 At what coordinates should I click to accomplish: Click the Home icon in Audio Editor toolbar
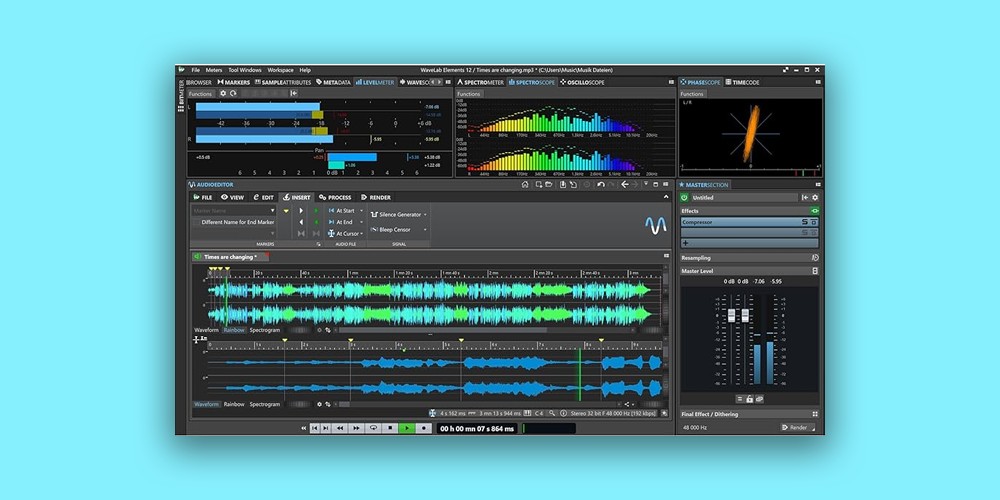click(x=525, y=184)
